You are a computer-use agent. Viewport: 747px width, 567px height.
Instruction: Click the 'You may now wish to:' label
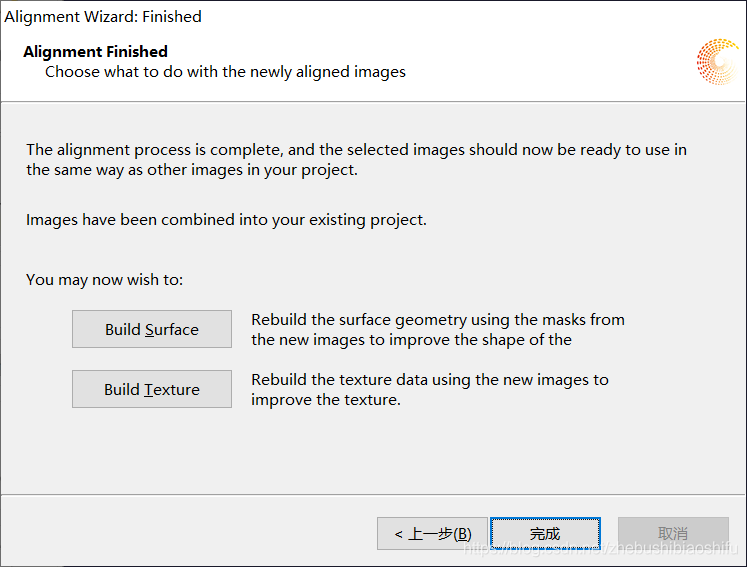tap(104, 280)
